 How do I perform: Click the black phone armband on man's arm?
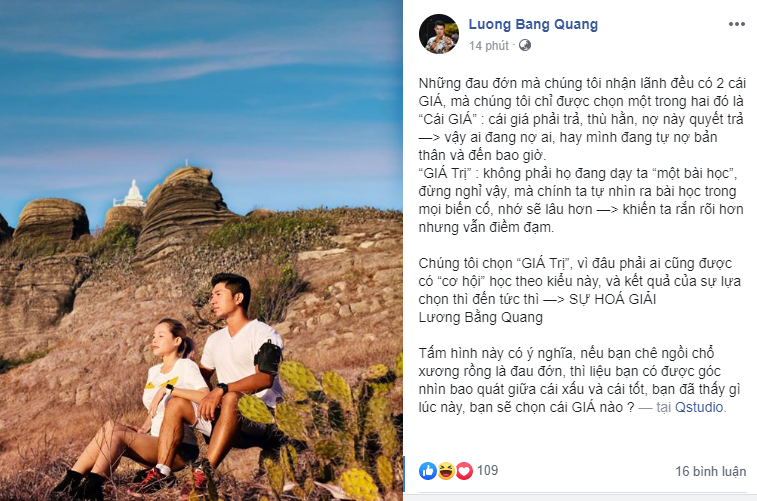tap(267, 357)
